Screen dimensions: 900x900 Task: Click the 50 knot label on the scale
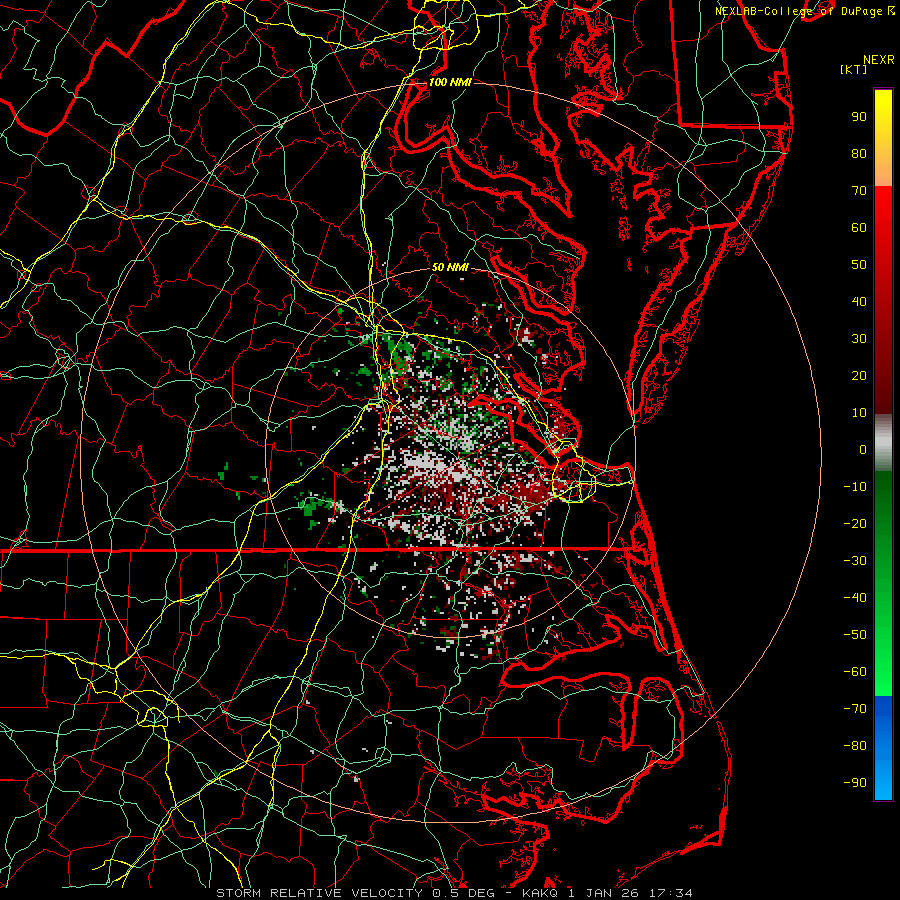859,265
